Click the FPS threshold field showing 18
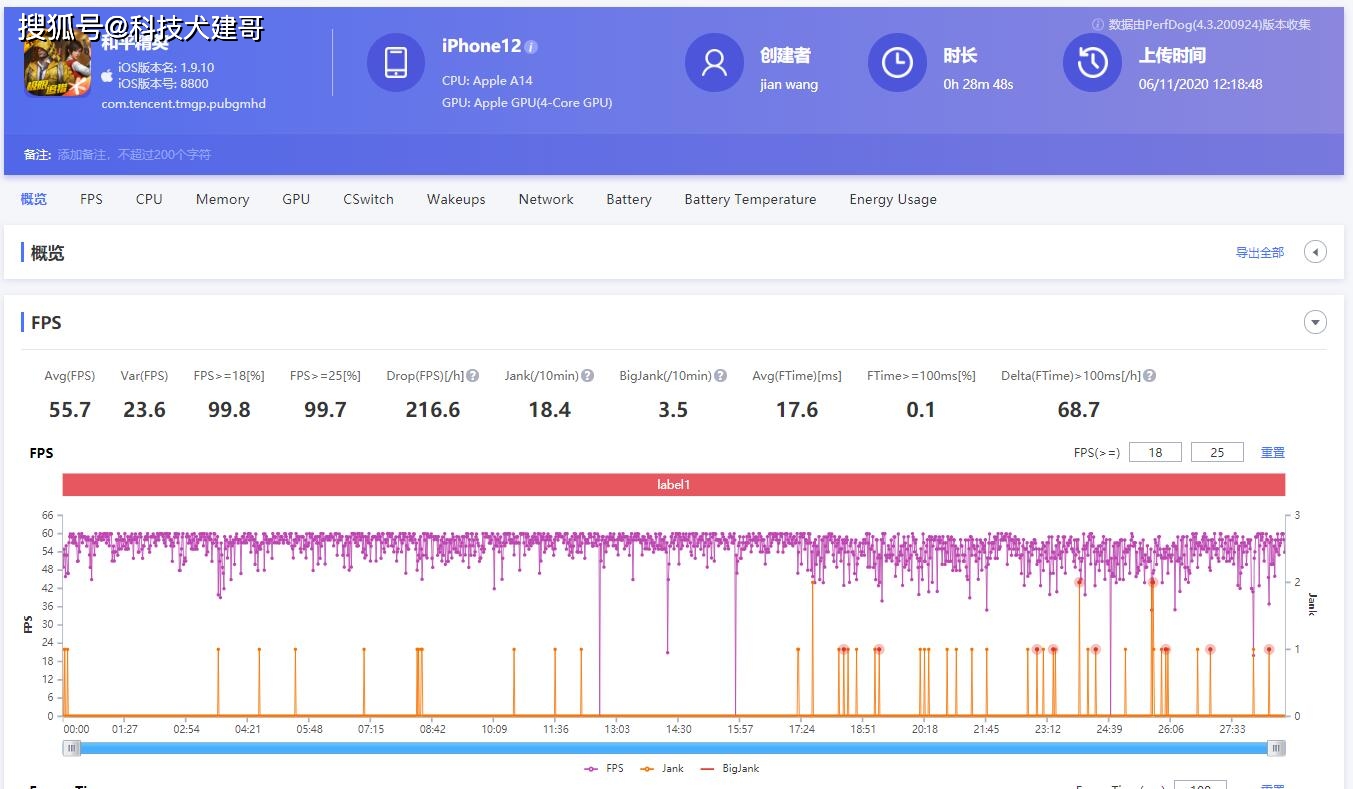The height and width of the screenshot is (789, 1353). pos(1155,452)
